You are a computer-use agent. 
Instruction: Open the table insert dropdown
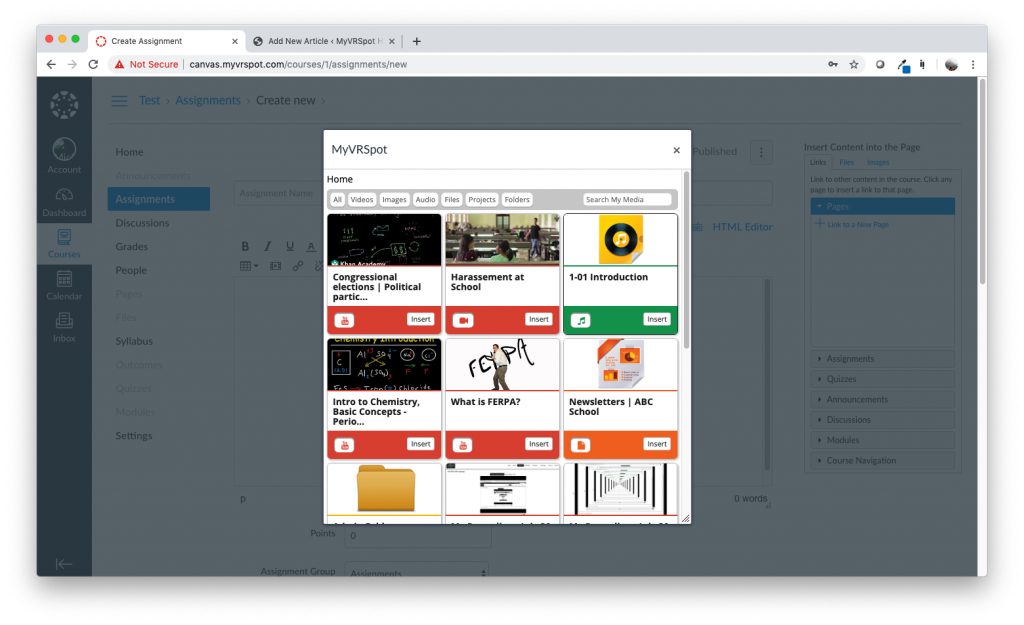tap(248, 266)
